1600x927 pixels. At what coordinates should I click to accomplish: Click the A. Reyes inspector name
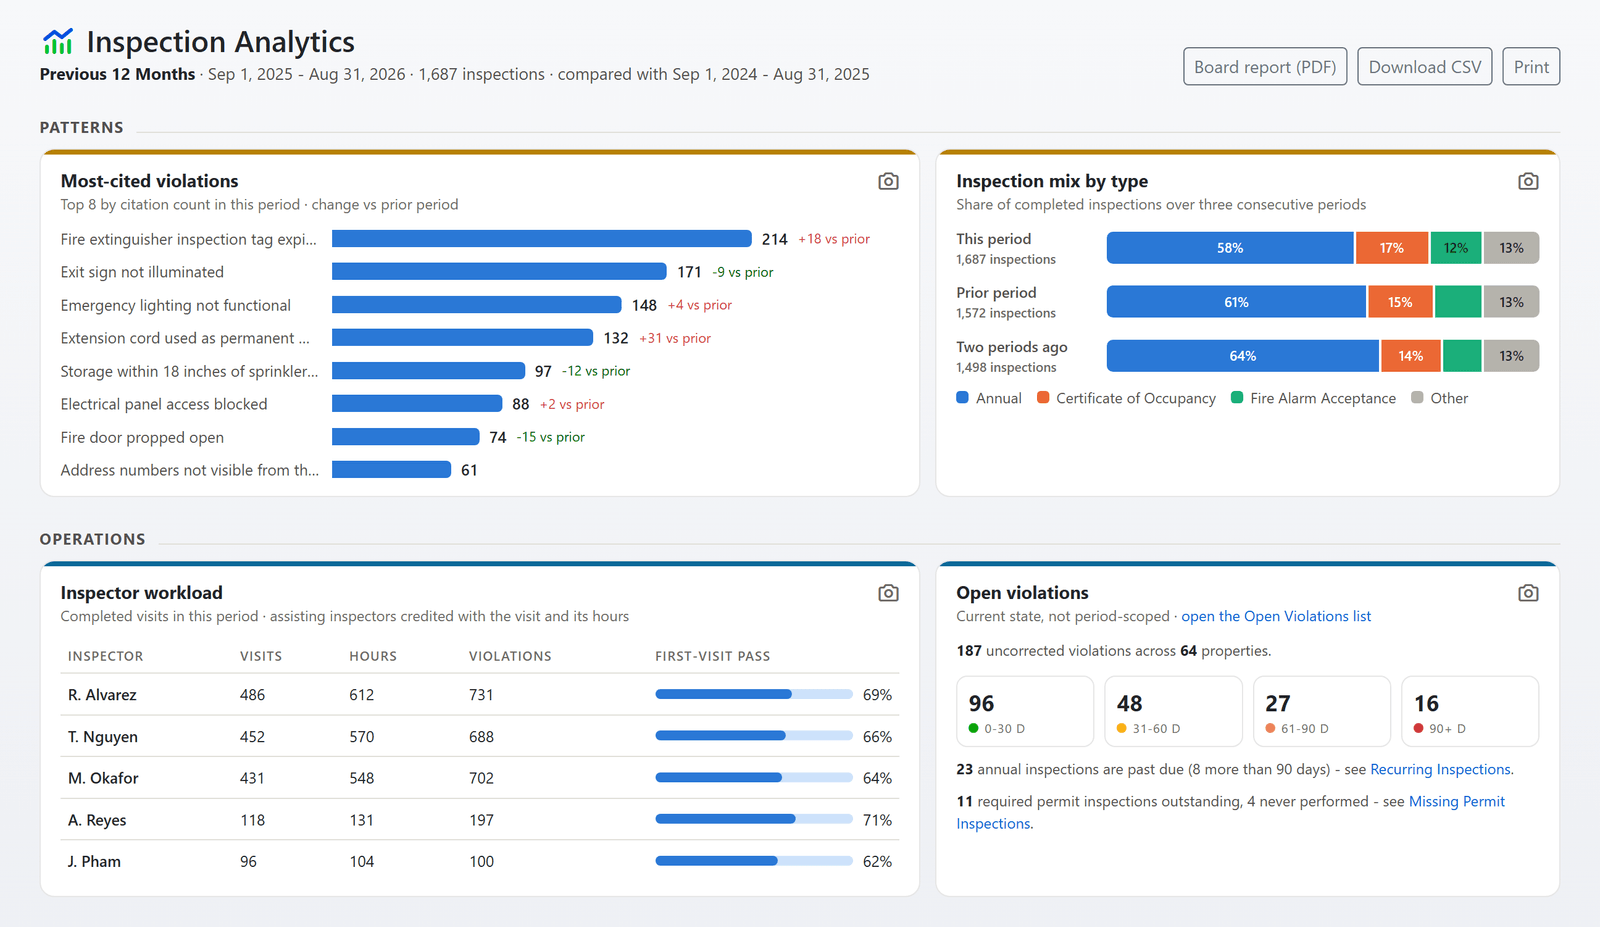coord(97,820)
